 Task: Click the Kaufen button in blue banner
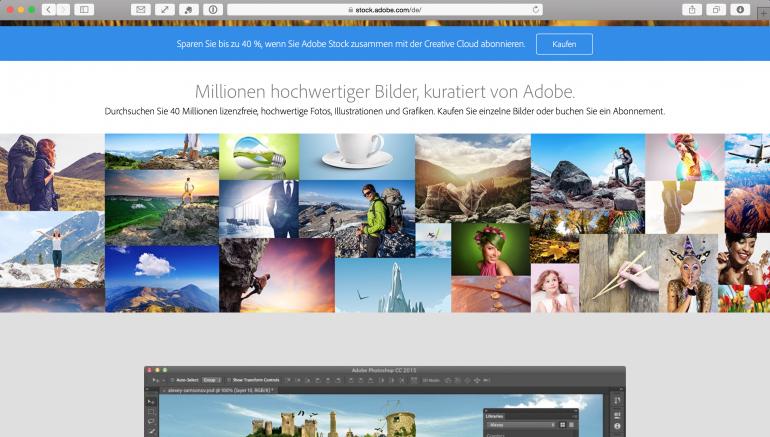coord(564,44)
